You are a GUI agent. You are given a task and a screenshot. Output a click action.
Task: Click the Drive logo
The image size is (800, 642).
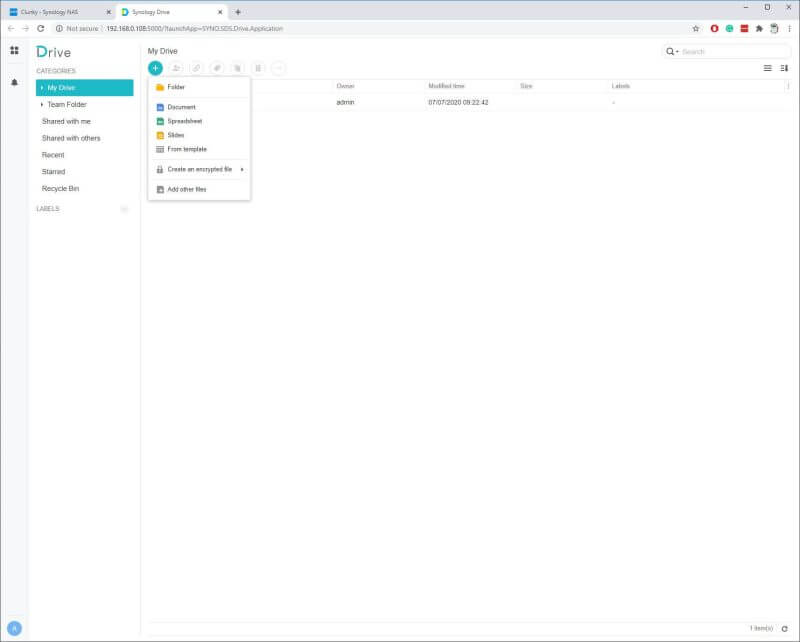54,52
